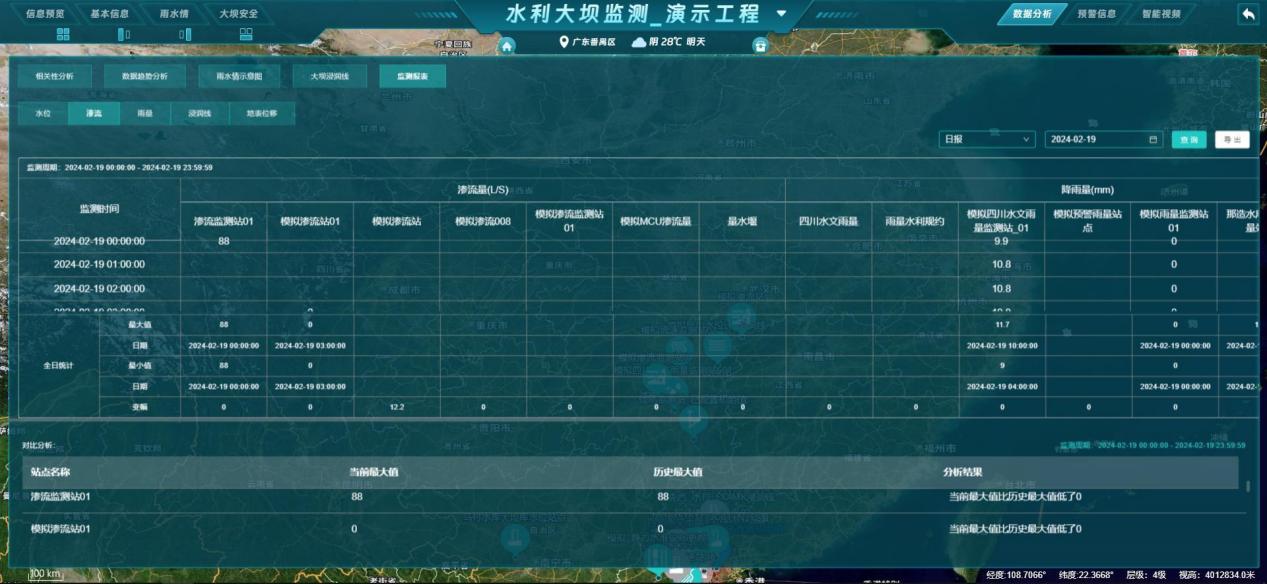Click the home icon on the map
1267x584 pixels.
[x=507, y=45]
